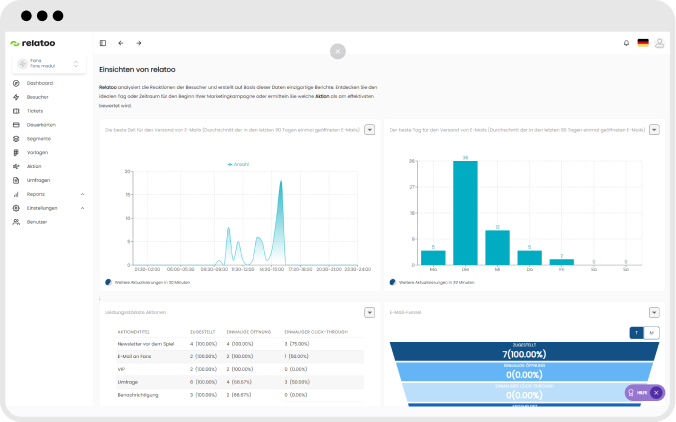Click the Tickets icon in sidebar
The width and height of the screenshot is (676, 422).
(x=16, y=111)
